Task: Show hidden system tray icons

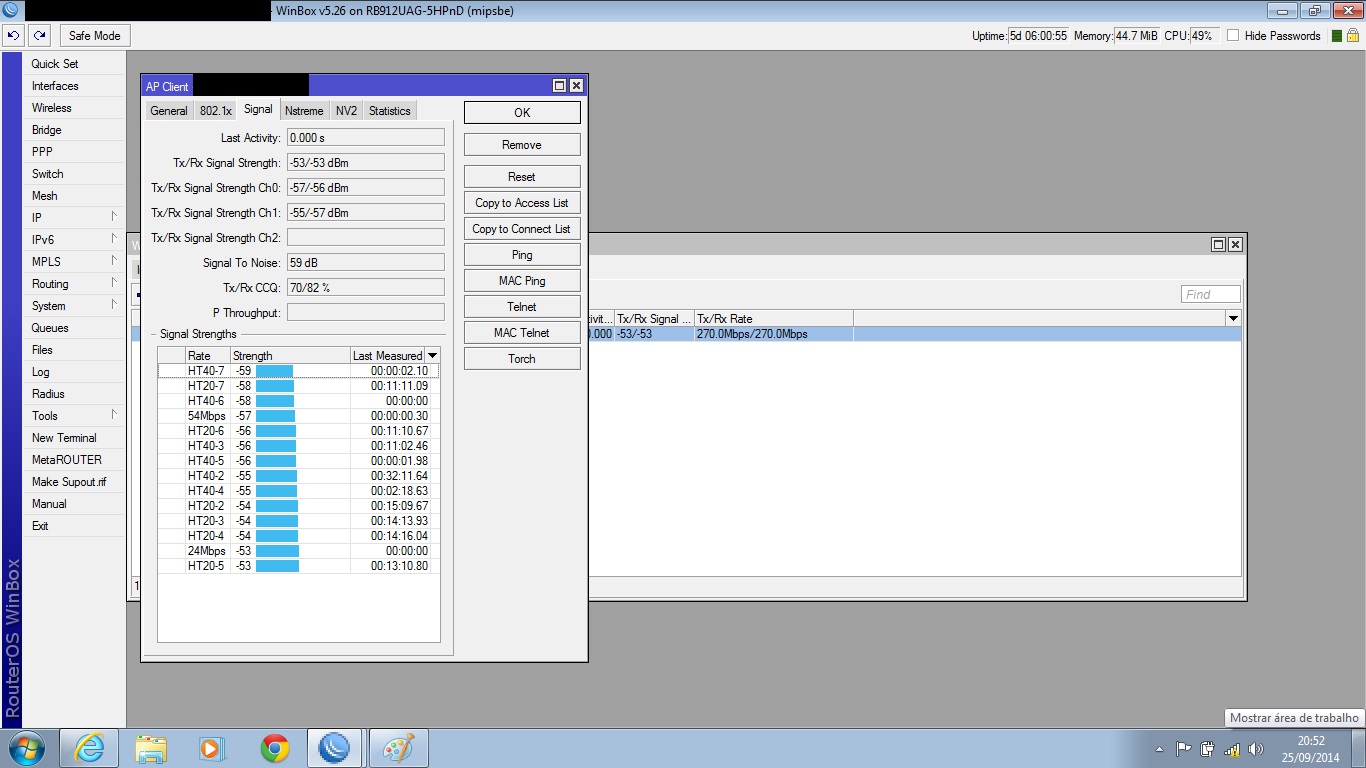Action: 1159,749
